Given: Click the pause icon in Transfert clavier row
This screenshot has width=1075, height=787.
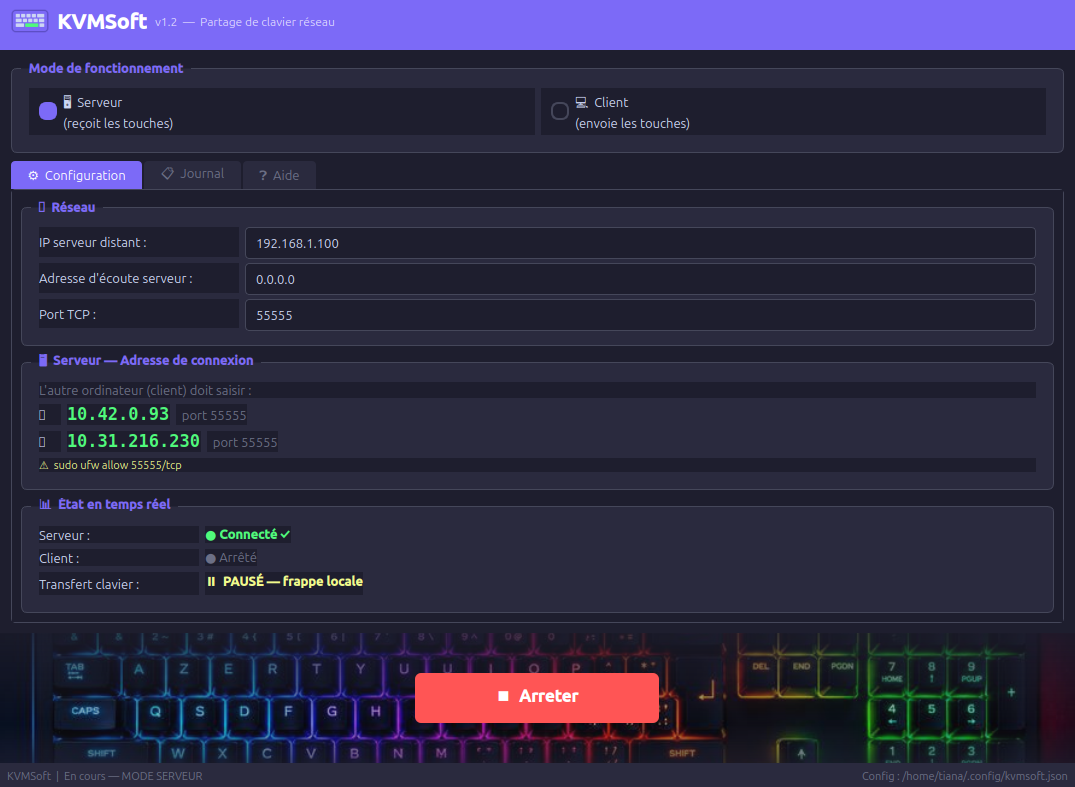Looking at the screenshot, I should coord(211,581).
